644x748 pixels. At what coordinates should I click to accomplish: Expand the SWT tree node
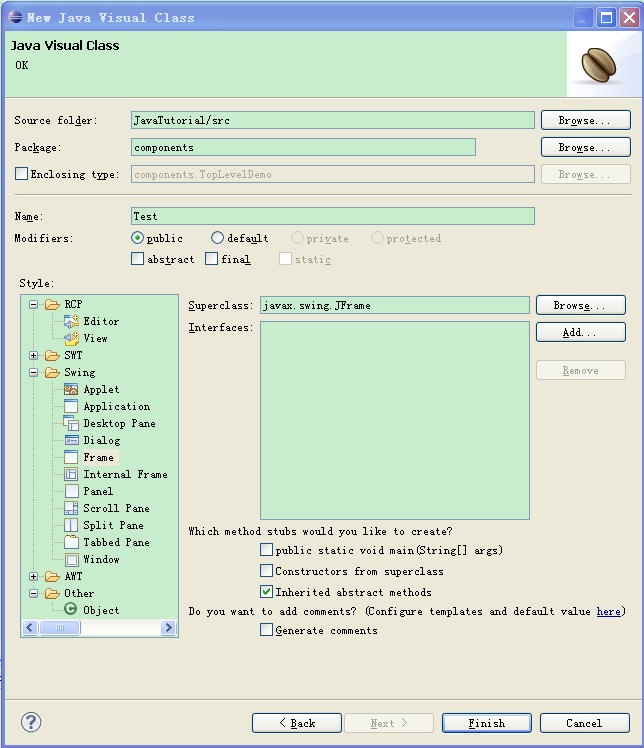click(x=33, y=355)
